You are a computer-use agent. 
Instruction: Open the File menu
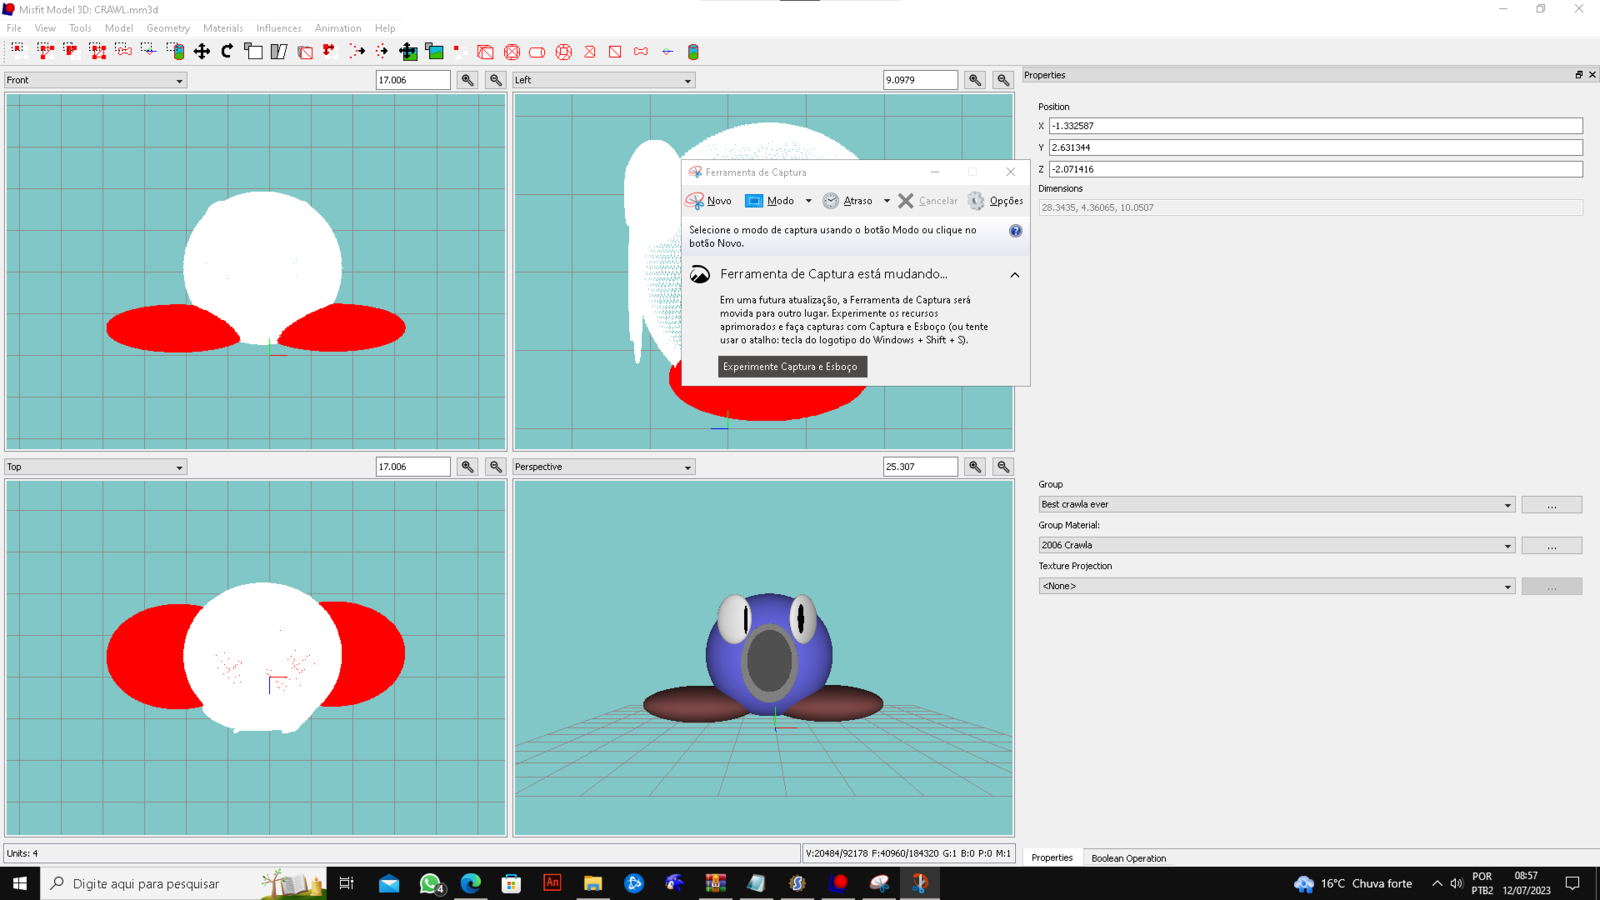pos(14,28)
